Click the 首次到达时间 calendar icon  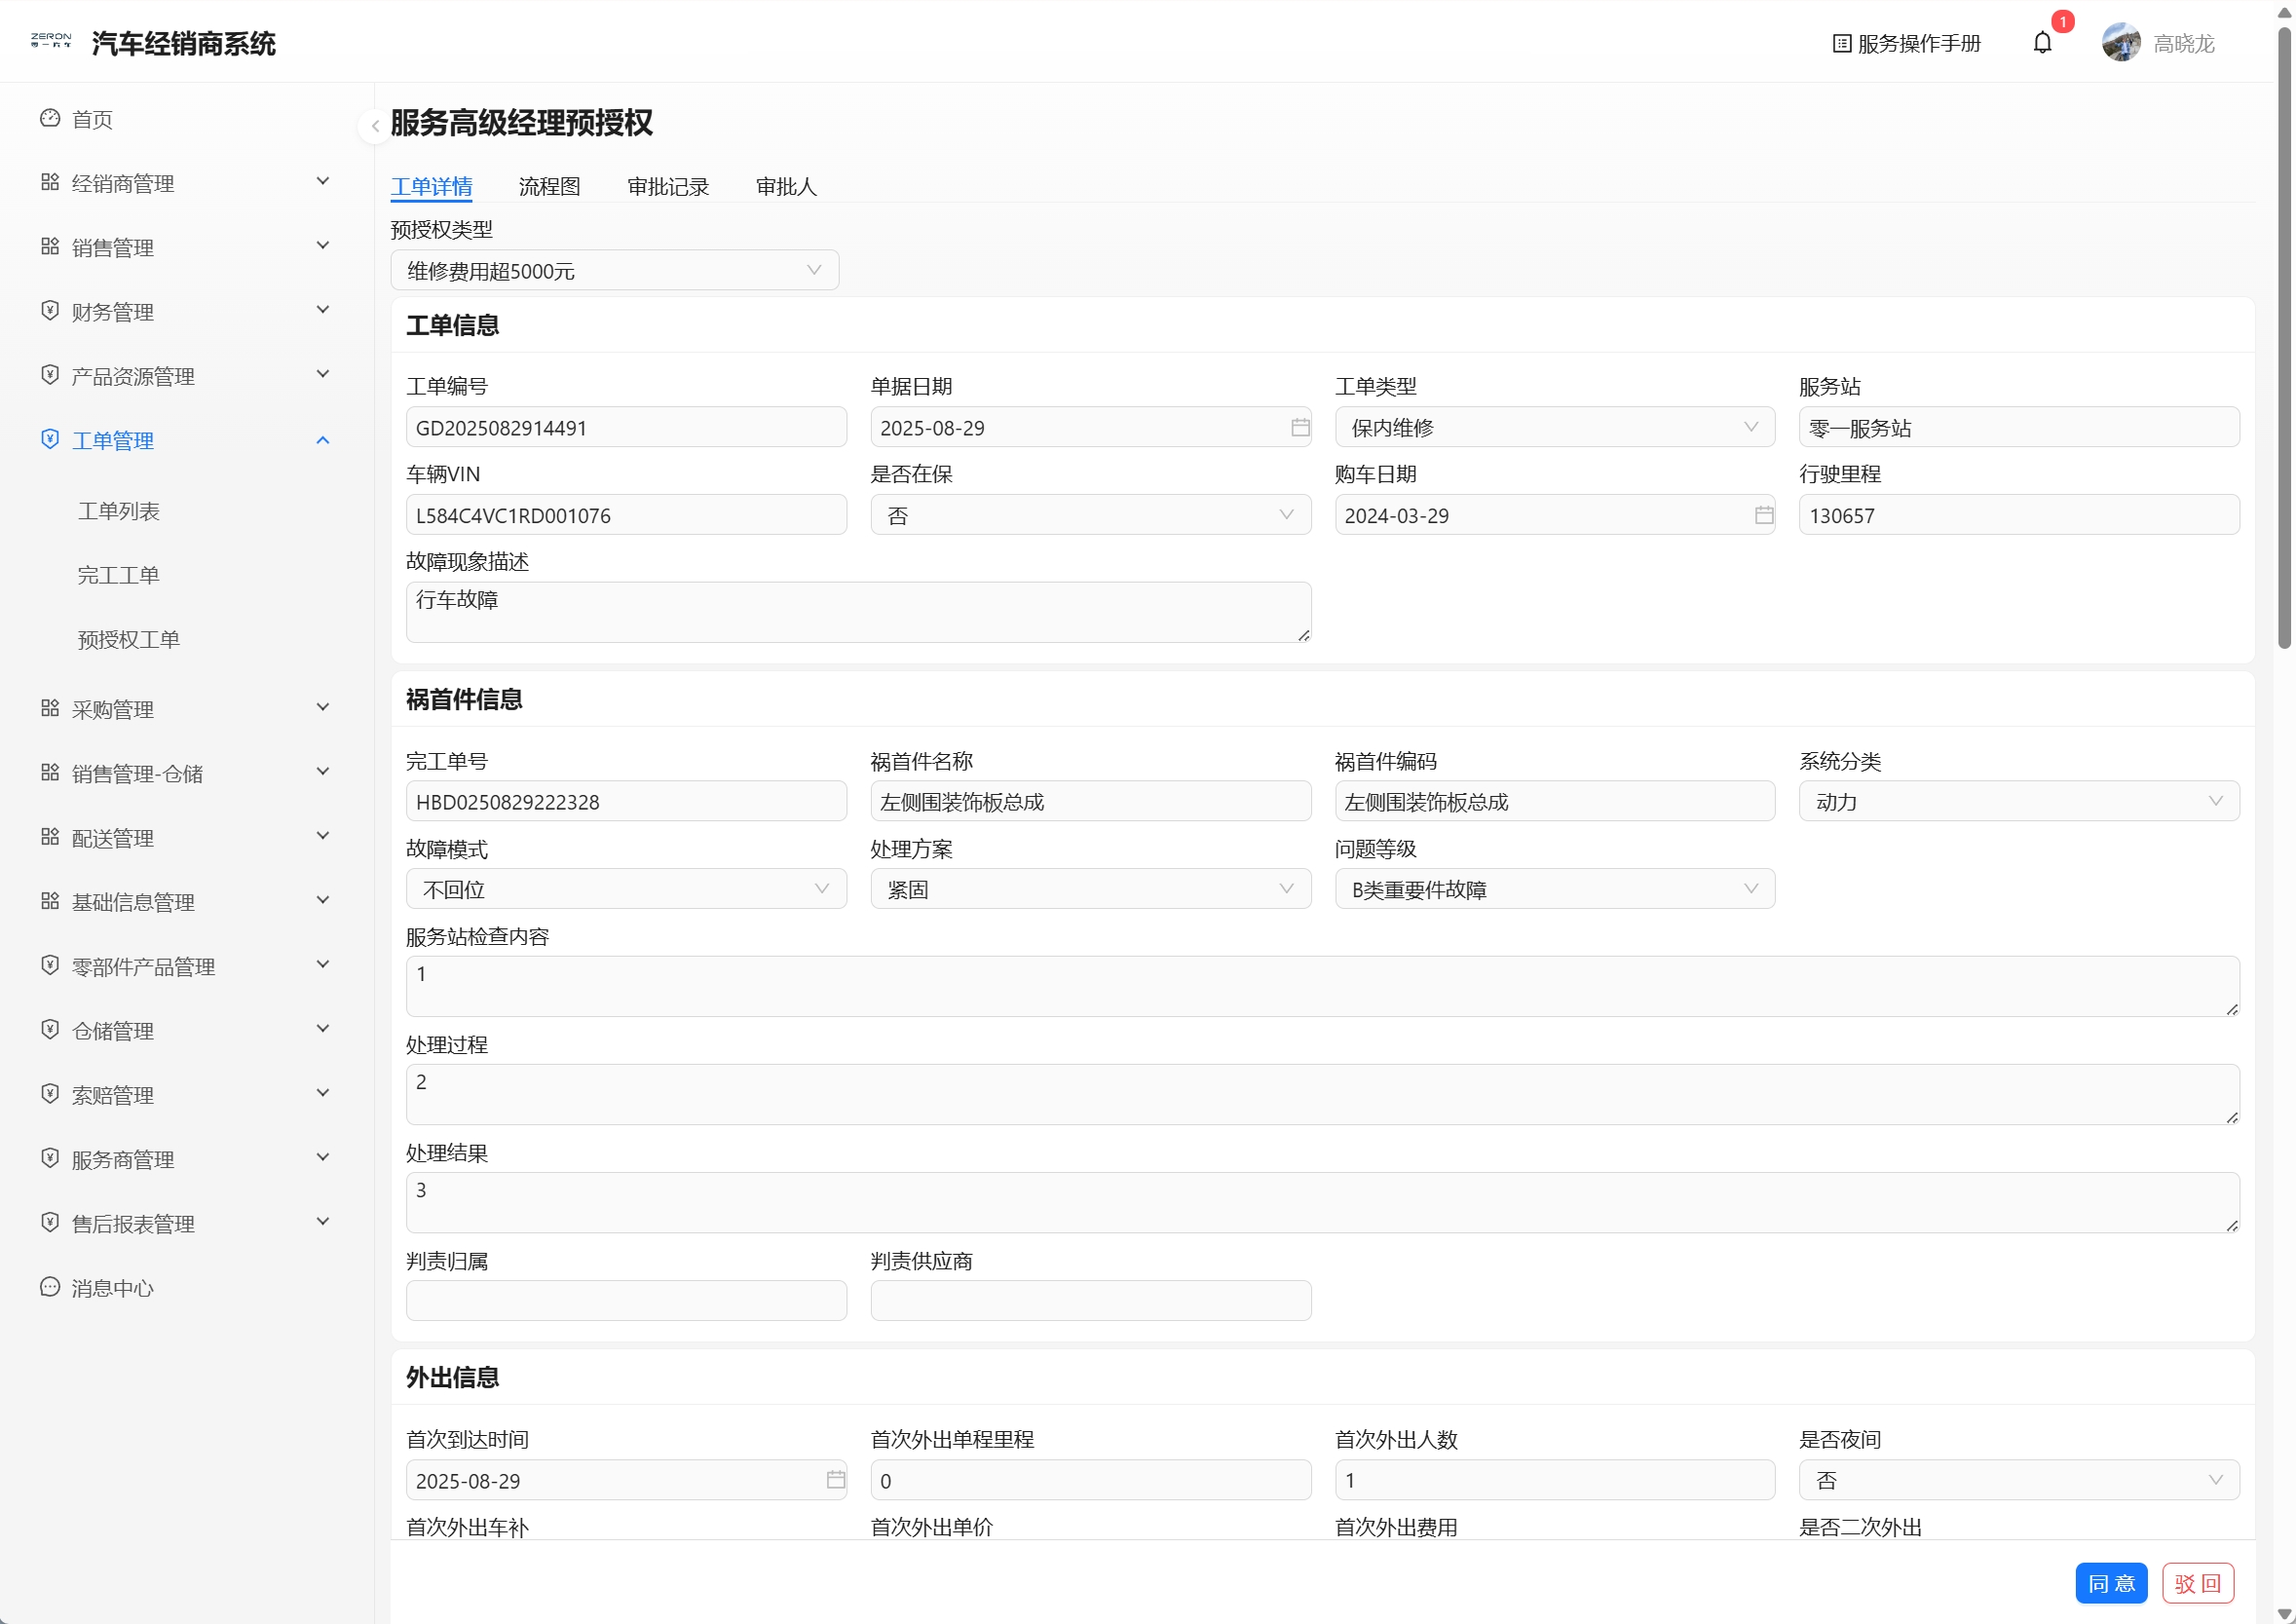(835, 1481)
